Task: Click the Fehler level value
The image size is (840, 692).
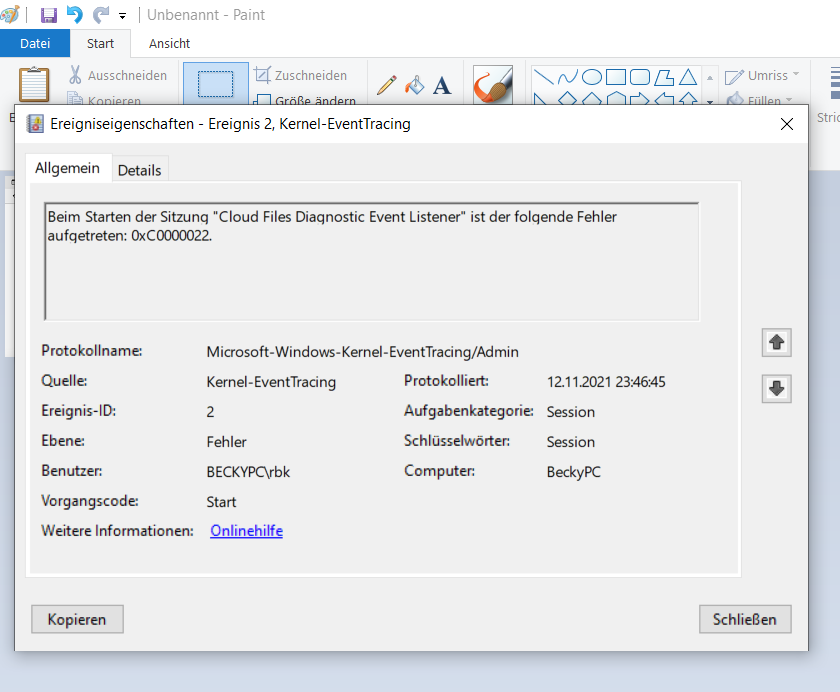Action: click(x=227, y=442)
